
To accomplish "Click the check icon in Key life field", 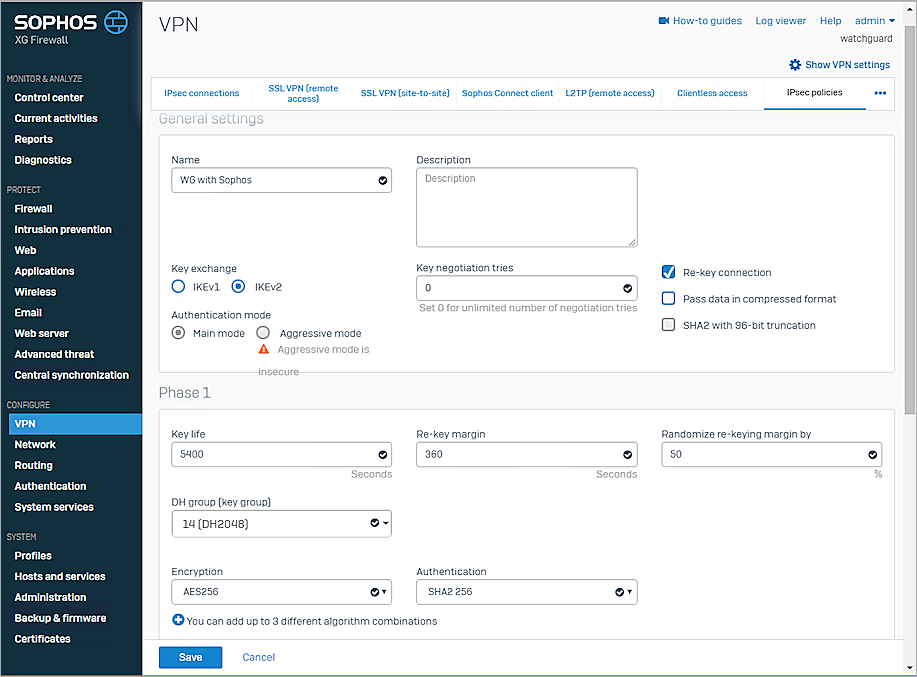I will [x=382, y=454].
